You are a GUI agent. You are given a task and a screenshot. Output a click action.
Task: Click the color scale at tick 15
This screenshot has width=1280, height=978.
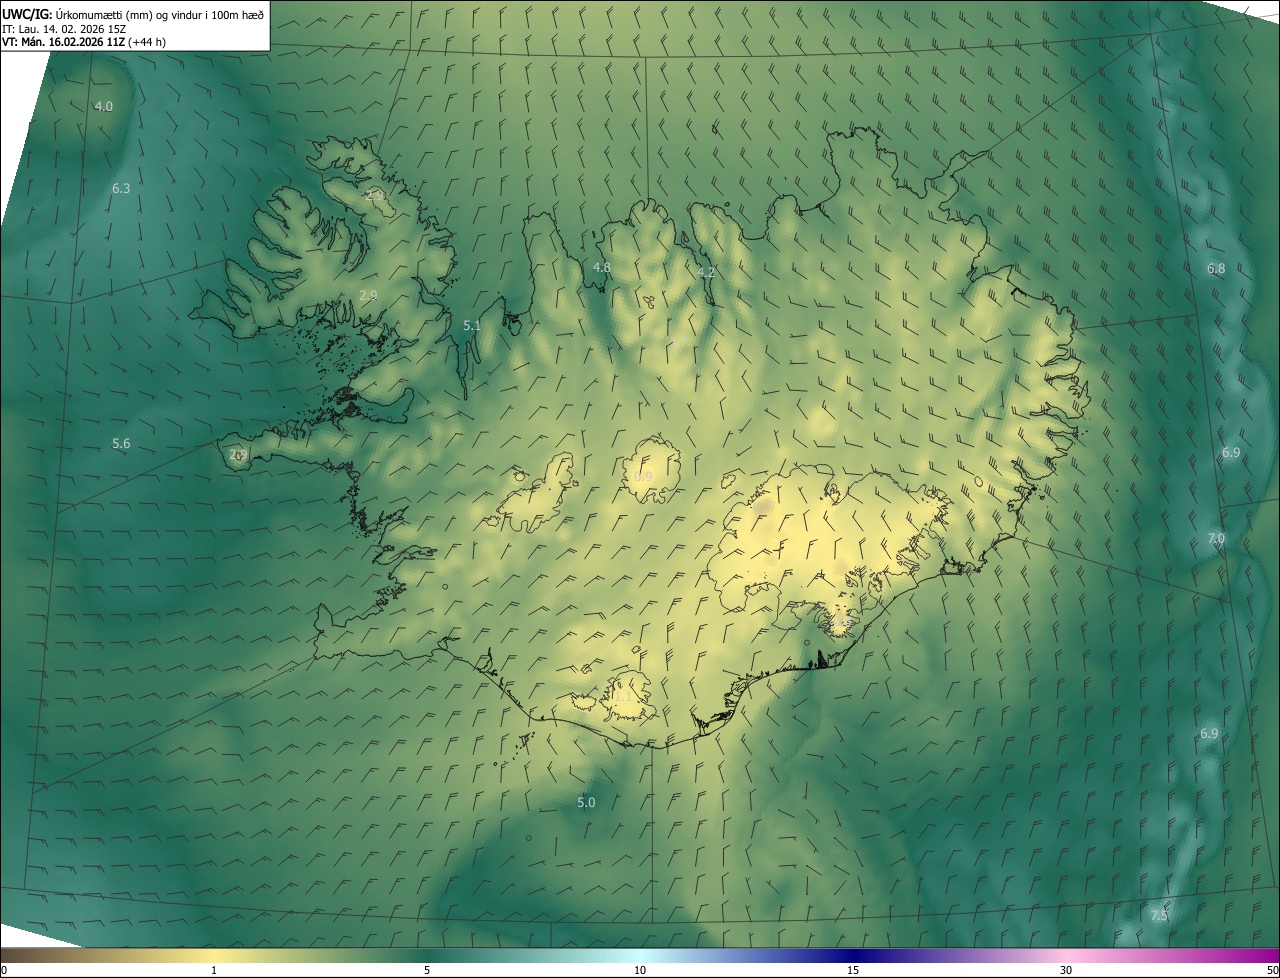(853, 971)
